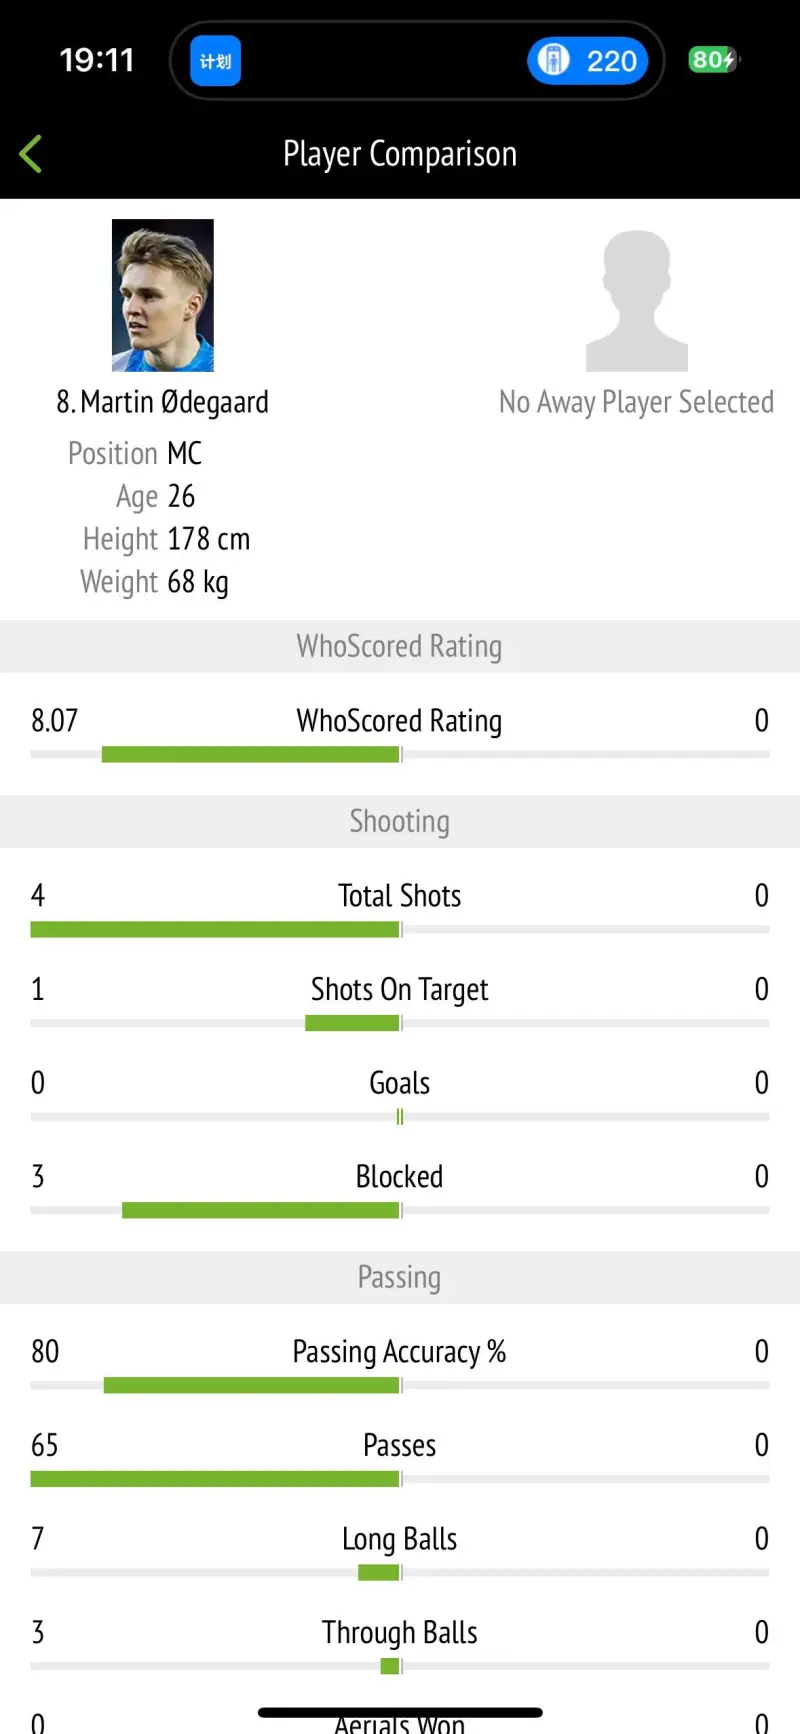Tap the battery status icon
The width and height of the screenshot is (800, 1734).
(713, 60)
